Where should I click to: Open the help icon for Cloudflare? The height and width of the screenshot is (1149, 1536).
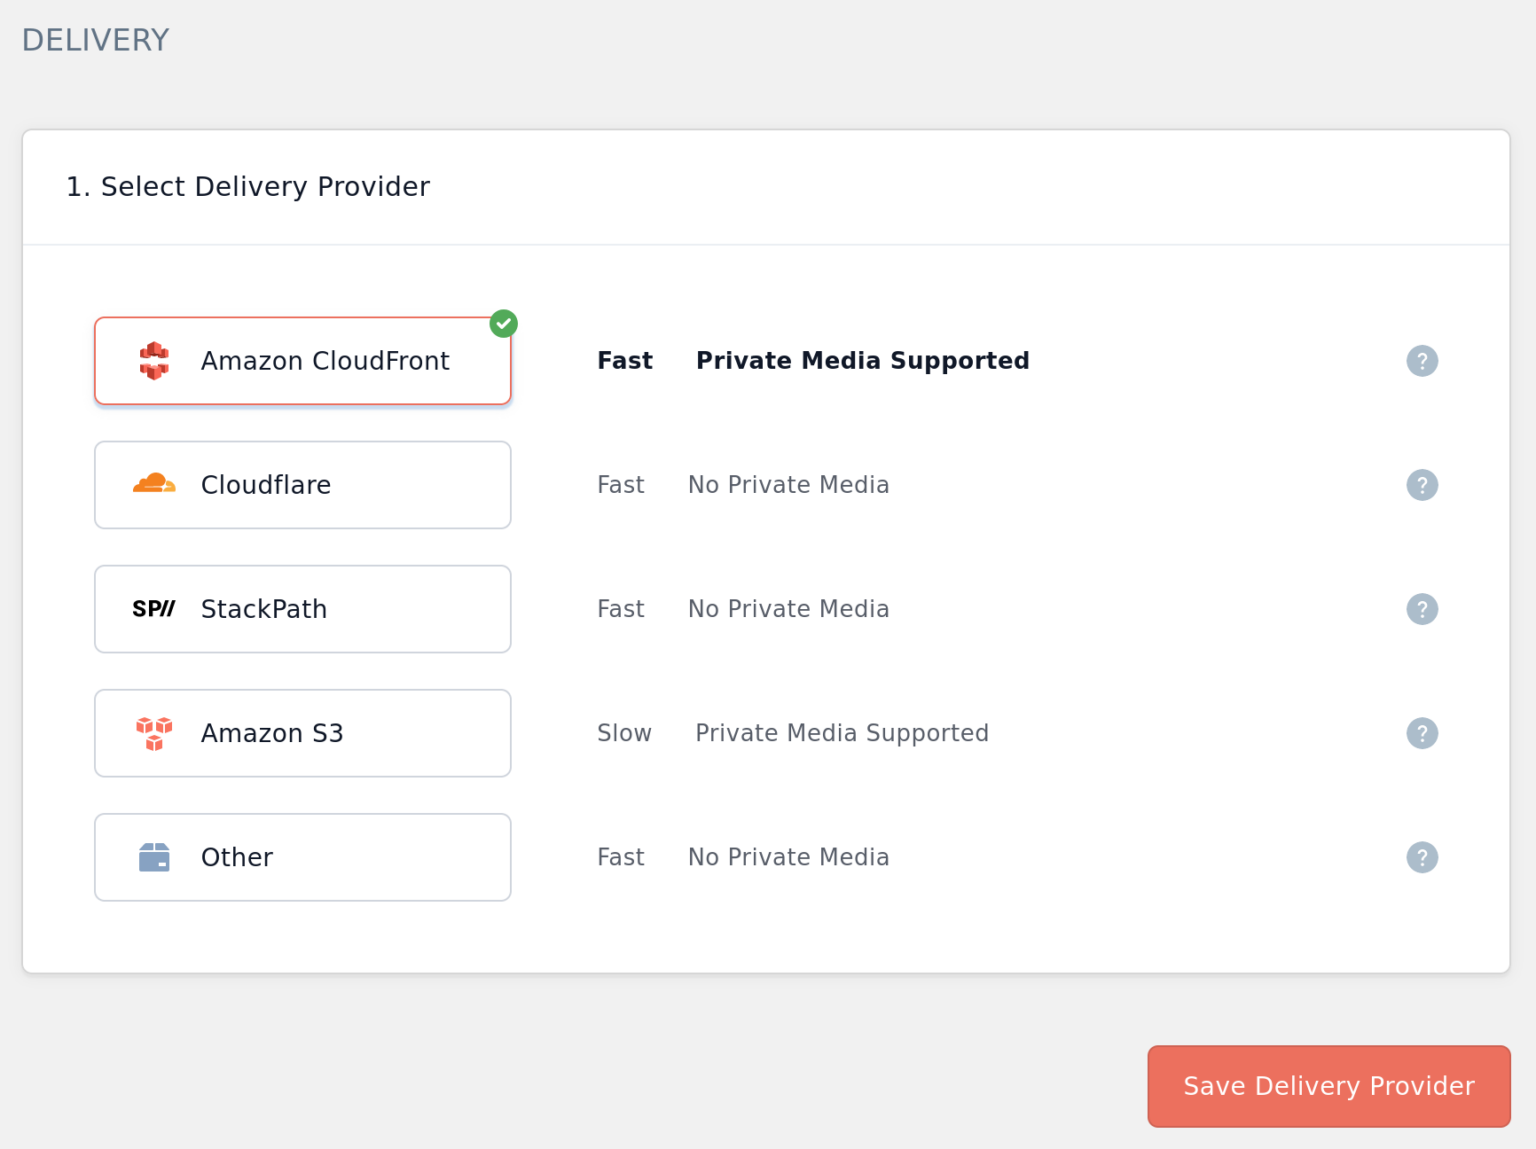(1422, 485)
